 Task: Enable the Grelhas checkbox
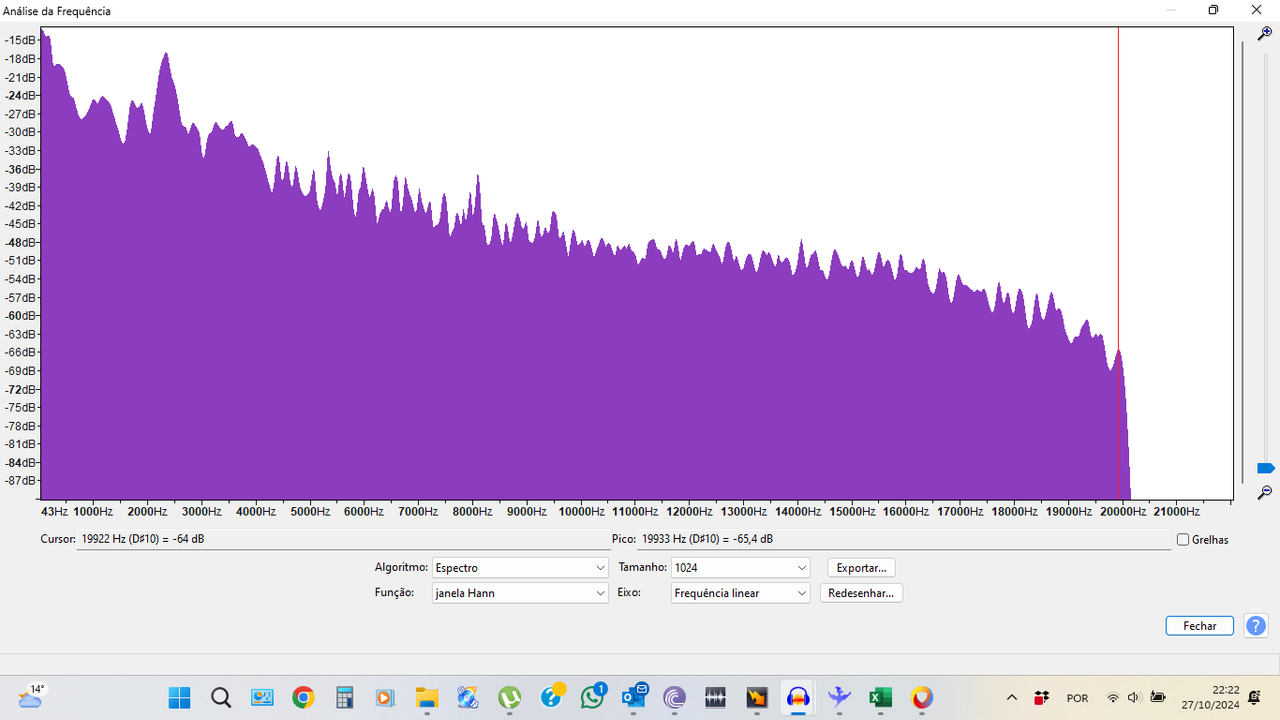tap(1183, 539)
